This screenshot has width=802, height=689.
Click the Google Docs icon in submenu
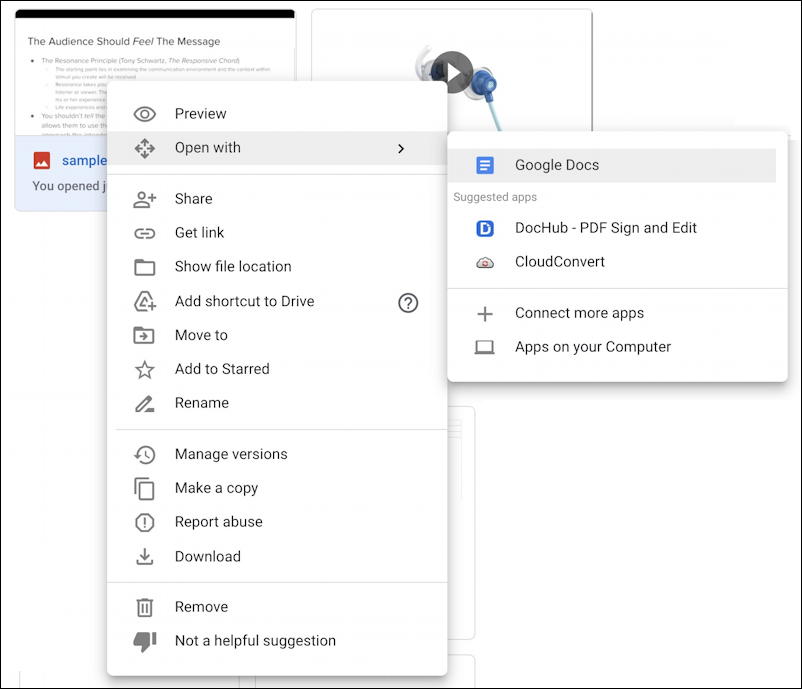[484, 164]
